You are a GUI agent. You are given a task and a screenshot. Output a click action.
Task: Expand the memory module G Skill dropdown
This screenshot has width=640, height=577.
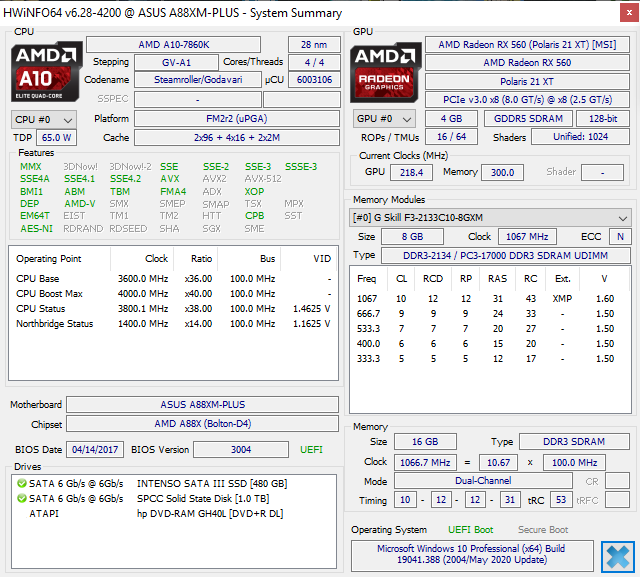pos(490,218)
